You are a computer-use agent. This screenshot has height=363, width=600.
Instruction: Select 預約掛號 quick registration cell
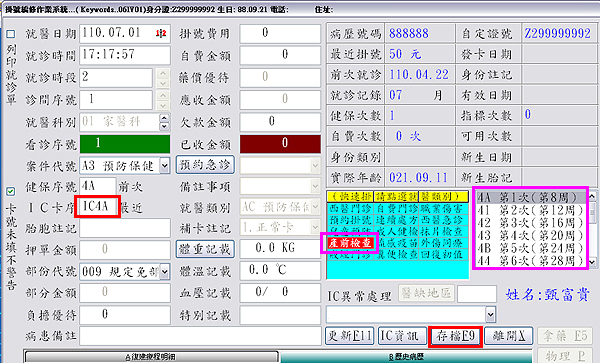pyautogui.click(x=350, y=220)
